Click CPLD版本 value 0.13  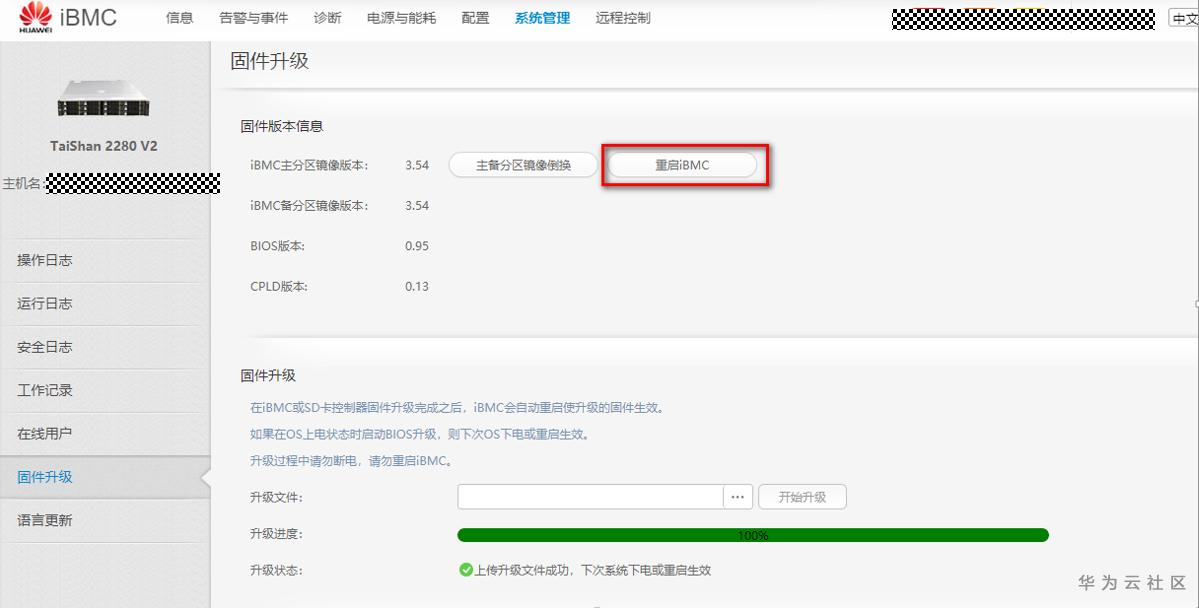tap(417, 287)
